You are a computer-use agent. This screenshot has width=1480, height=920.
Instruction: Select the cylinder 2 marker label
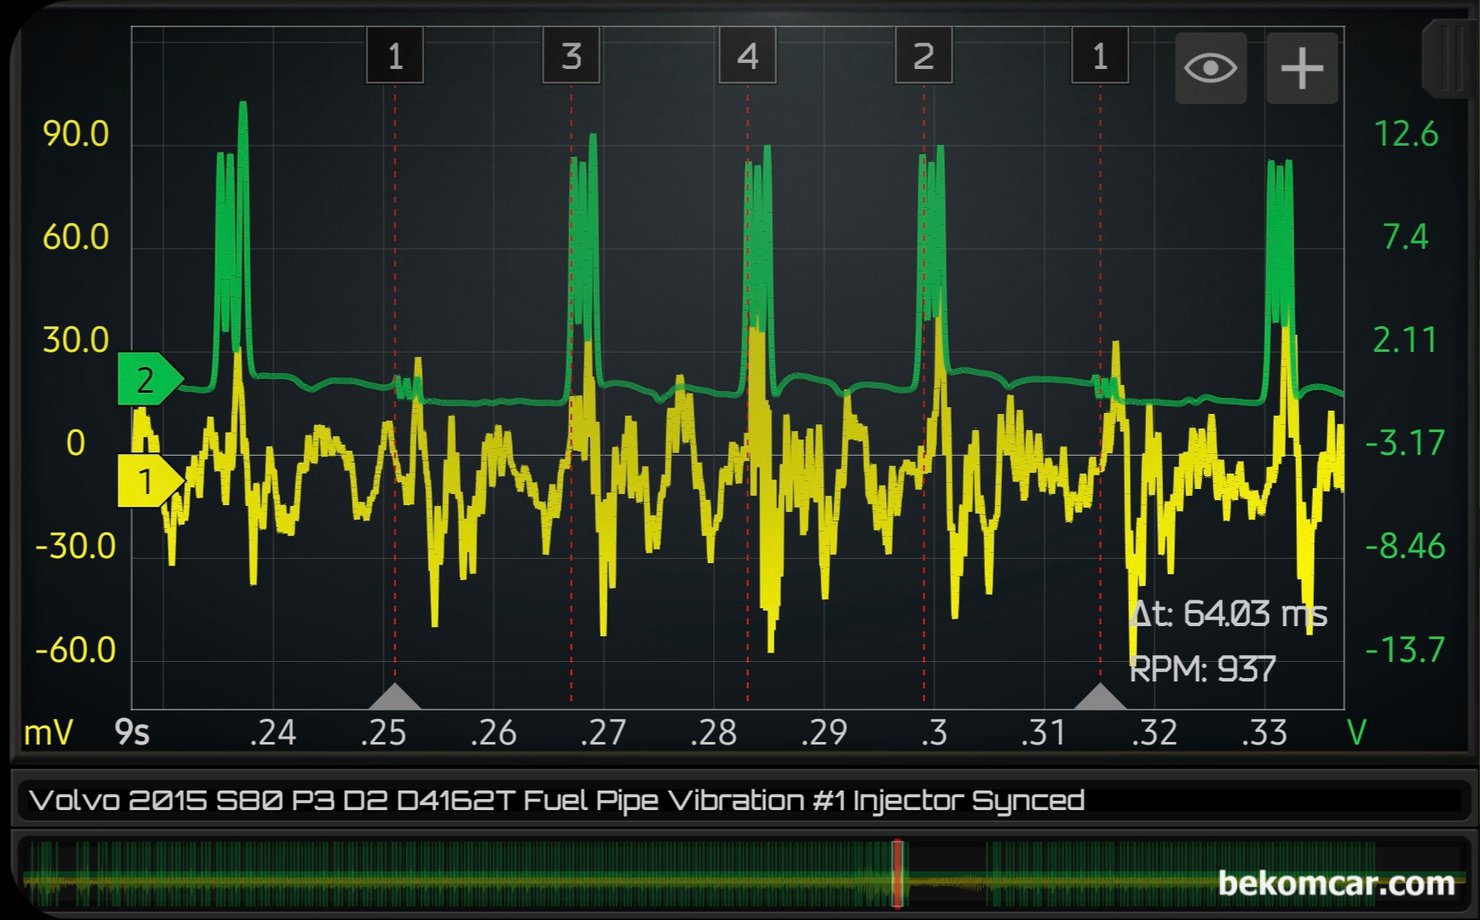[923, 56]
